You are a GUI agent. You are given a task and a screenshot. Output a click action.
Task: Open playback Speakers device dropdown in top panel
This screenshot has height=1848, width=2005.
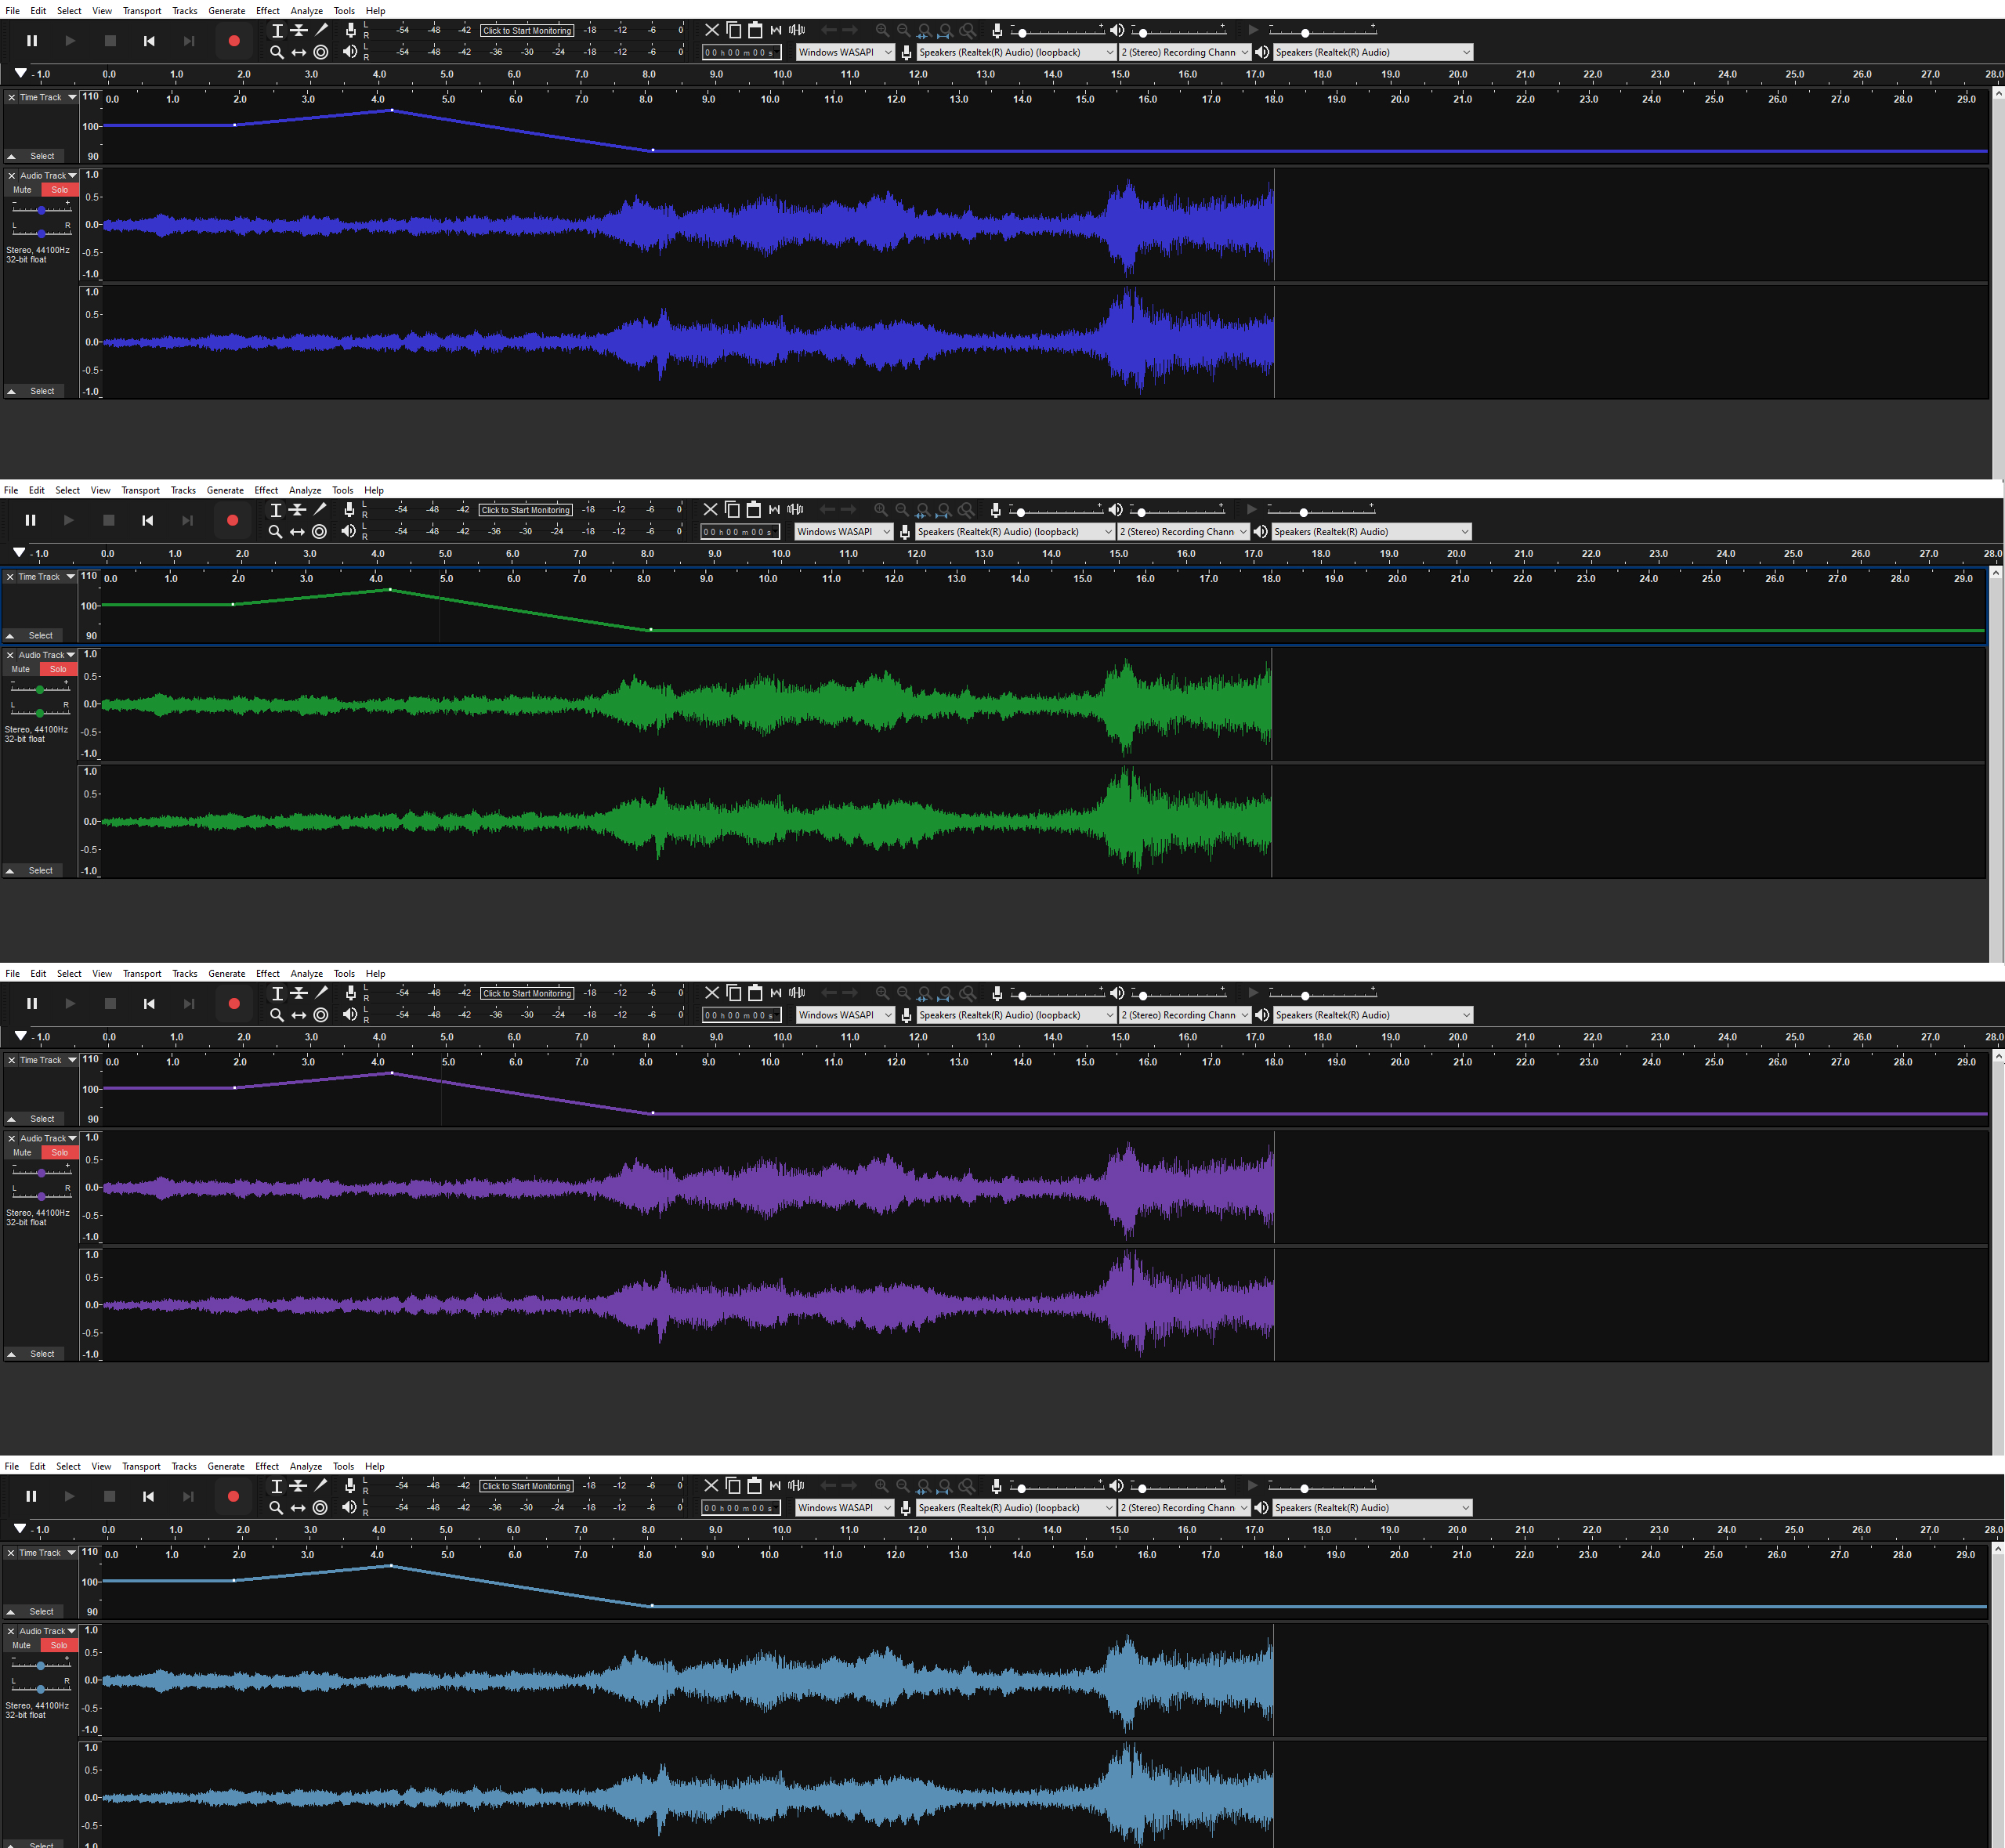[x=1372, y=52]
